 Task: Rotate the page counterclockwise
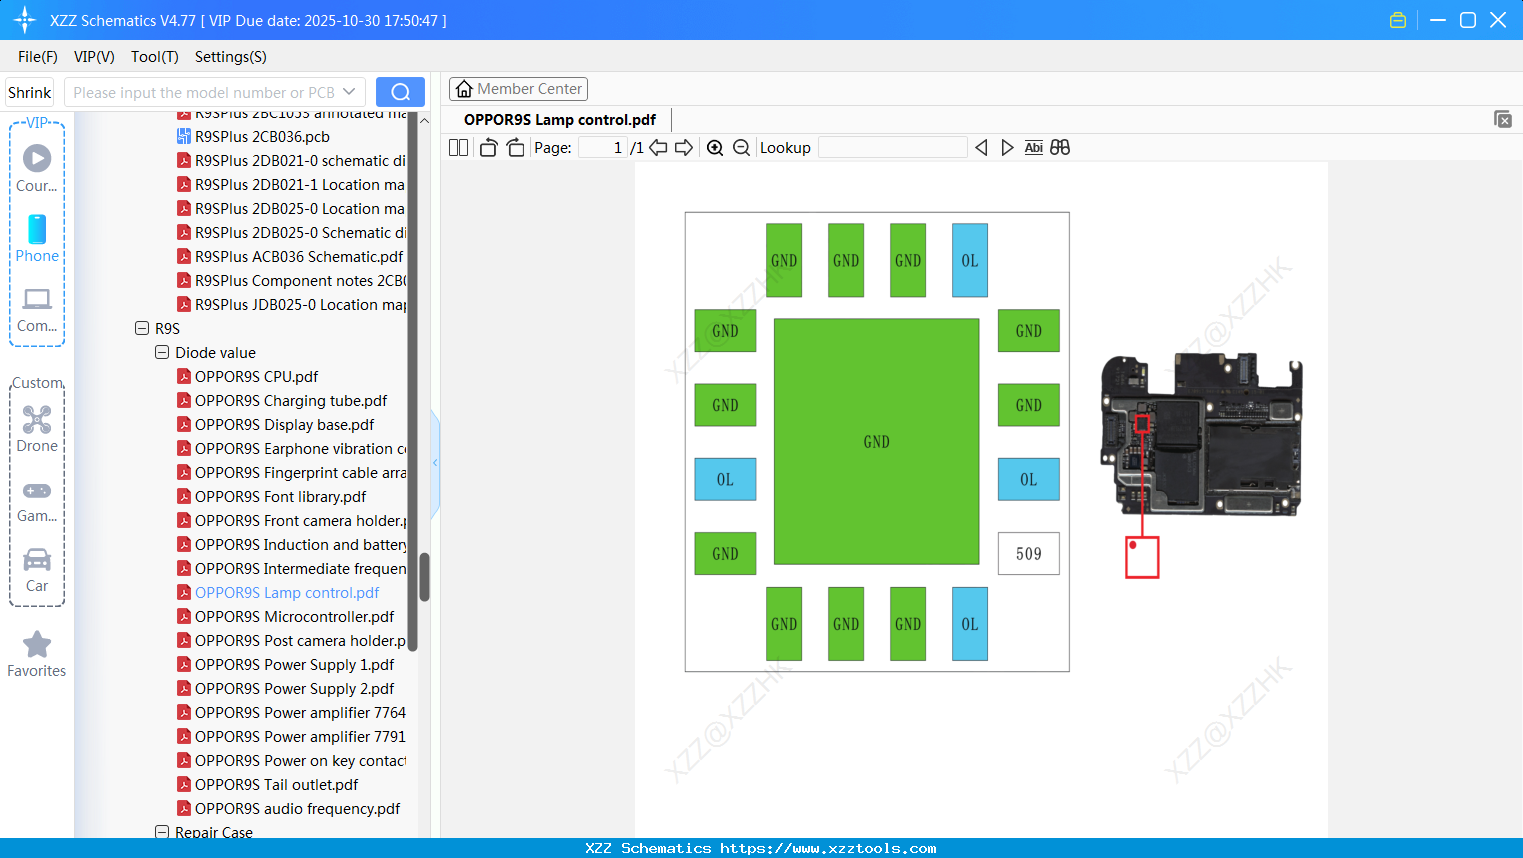pos(488,148)
